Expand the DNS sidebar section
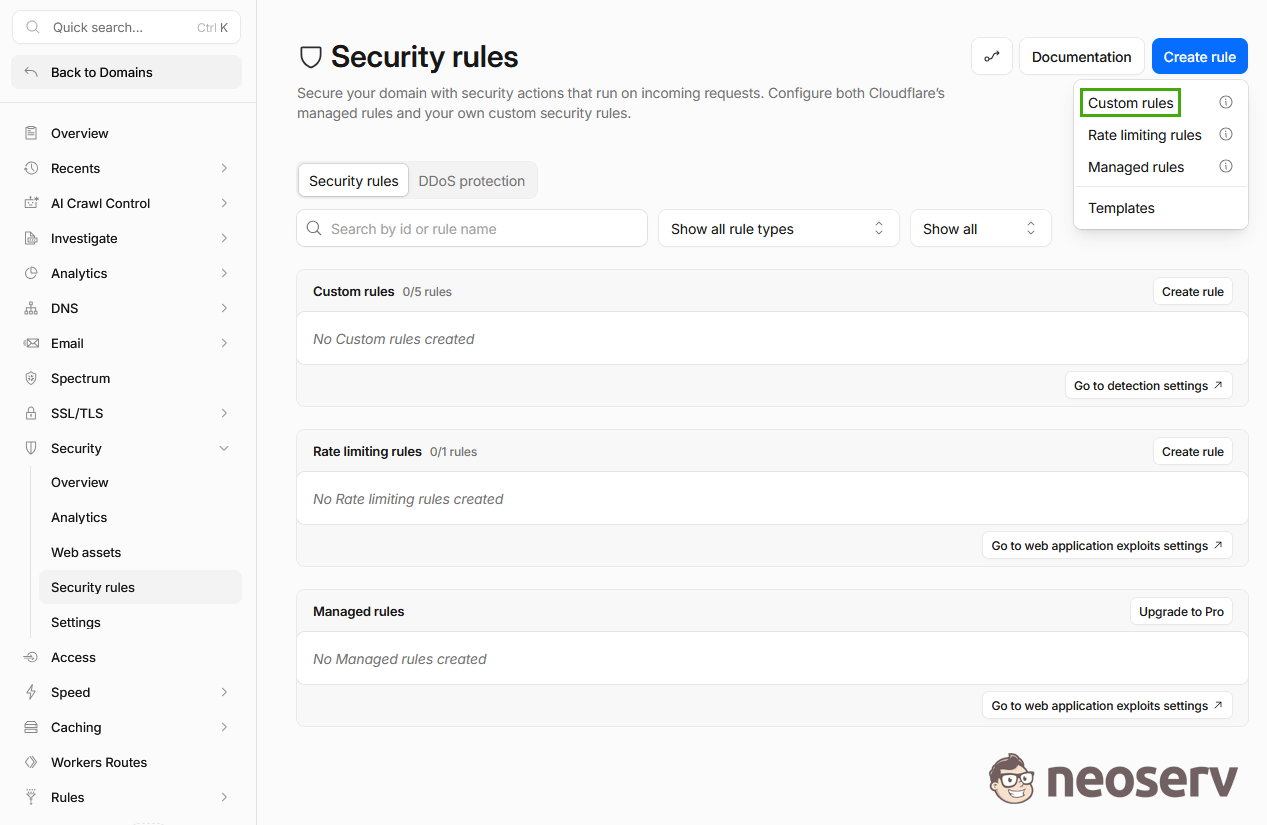 [x=224, y=308]
